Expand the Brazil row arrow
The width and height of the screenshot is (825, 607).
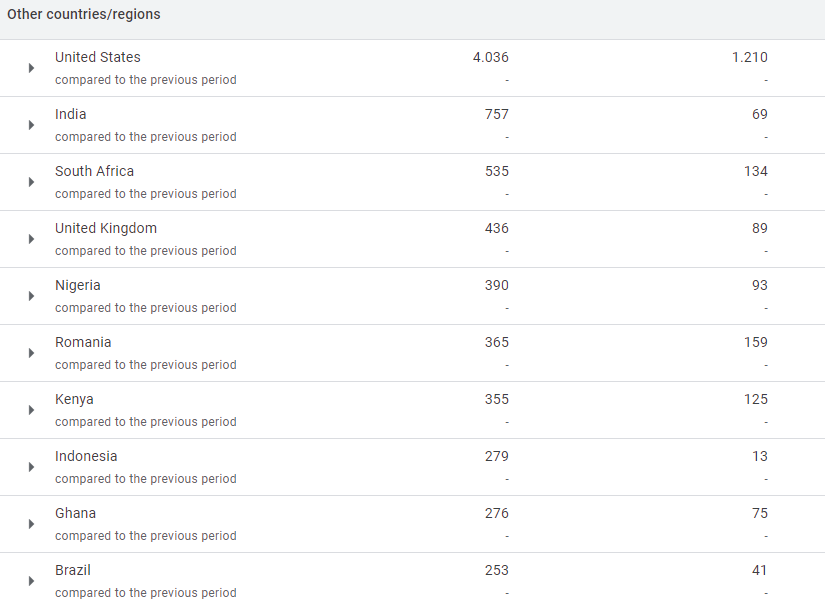click(x=31, y=581)
